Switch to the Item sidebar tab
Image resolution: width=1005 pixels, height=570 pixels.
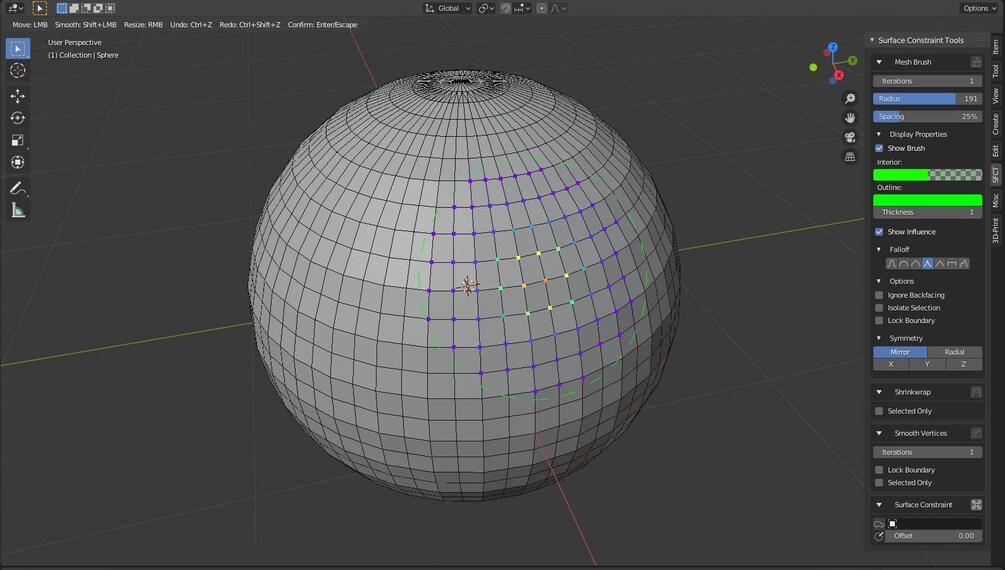995,46
